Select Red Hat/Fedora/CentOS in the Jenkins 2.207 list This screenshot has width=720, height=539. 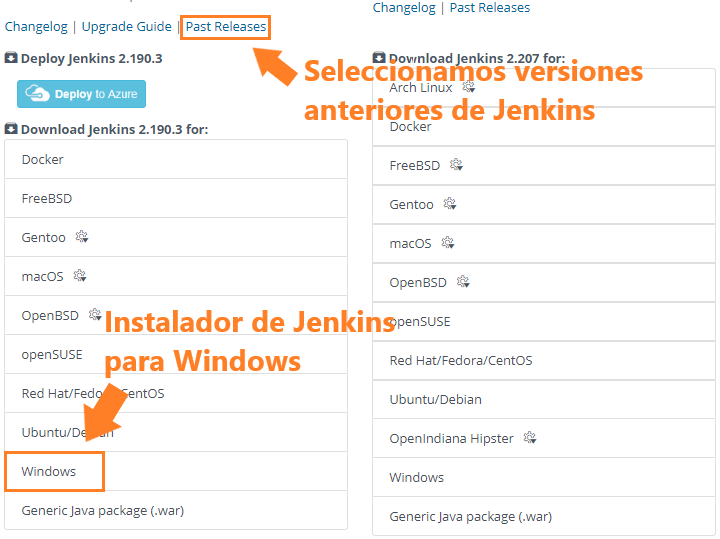(x=460, y=360)
